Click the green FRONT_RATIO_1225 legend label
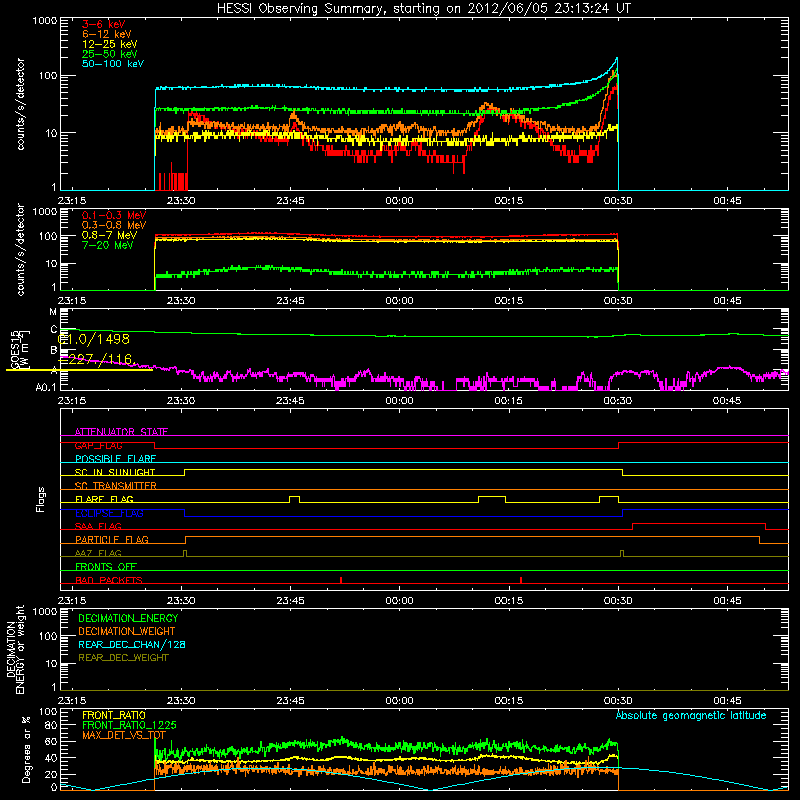The image size is (800, 800). pyautogui.click(x=129, y=725)
